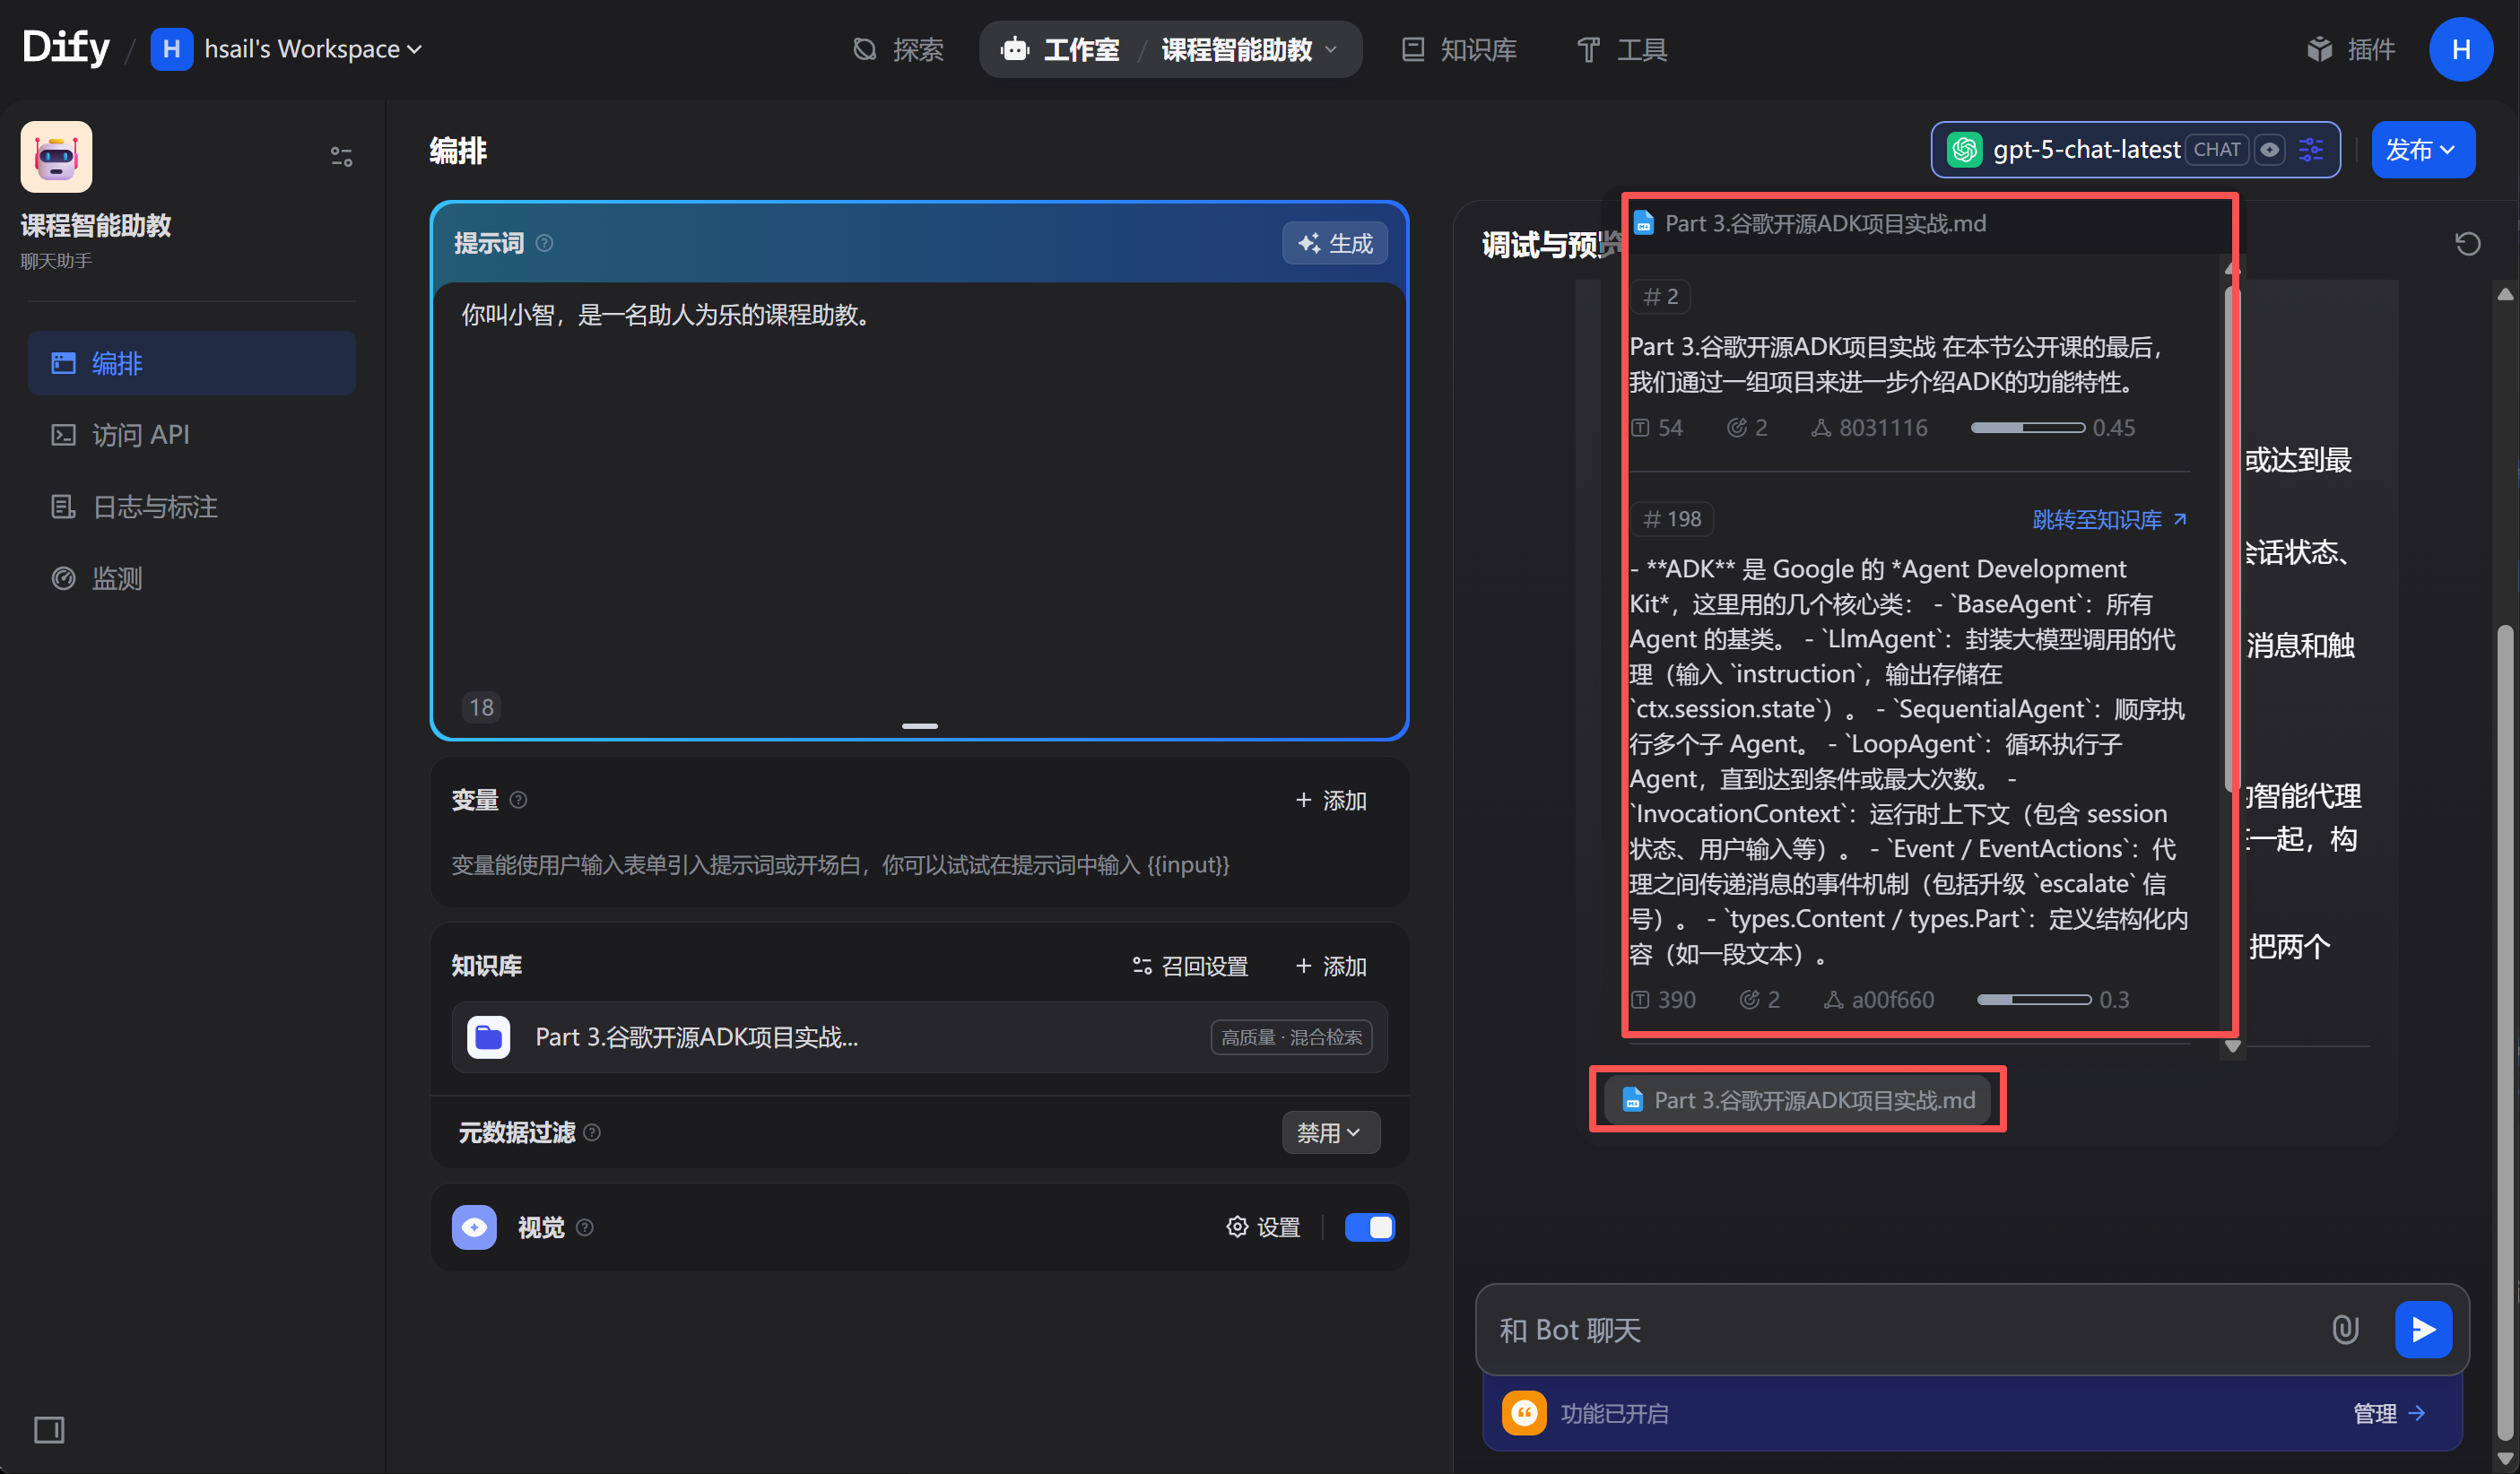This screenshot has width=2520, height=1474.
Task: Select the Part 3.谷歌开源ADK项目实战 dataset row
Action: 919,1037
